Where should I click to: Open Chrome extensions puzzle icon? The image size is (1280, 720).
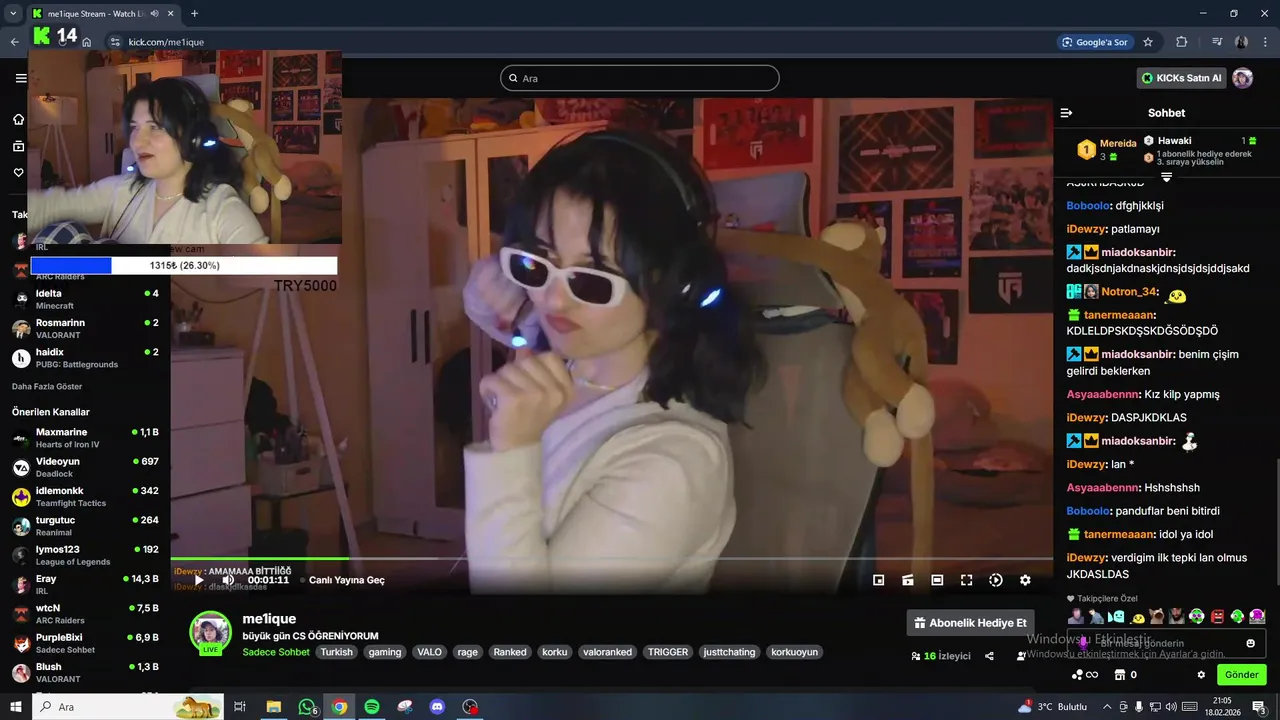(1182, 42)
